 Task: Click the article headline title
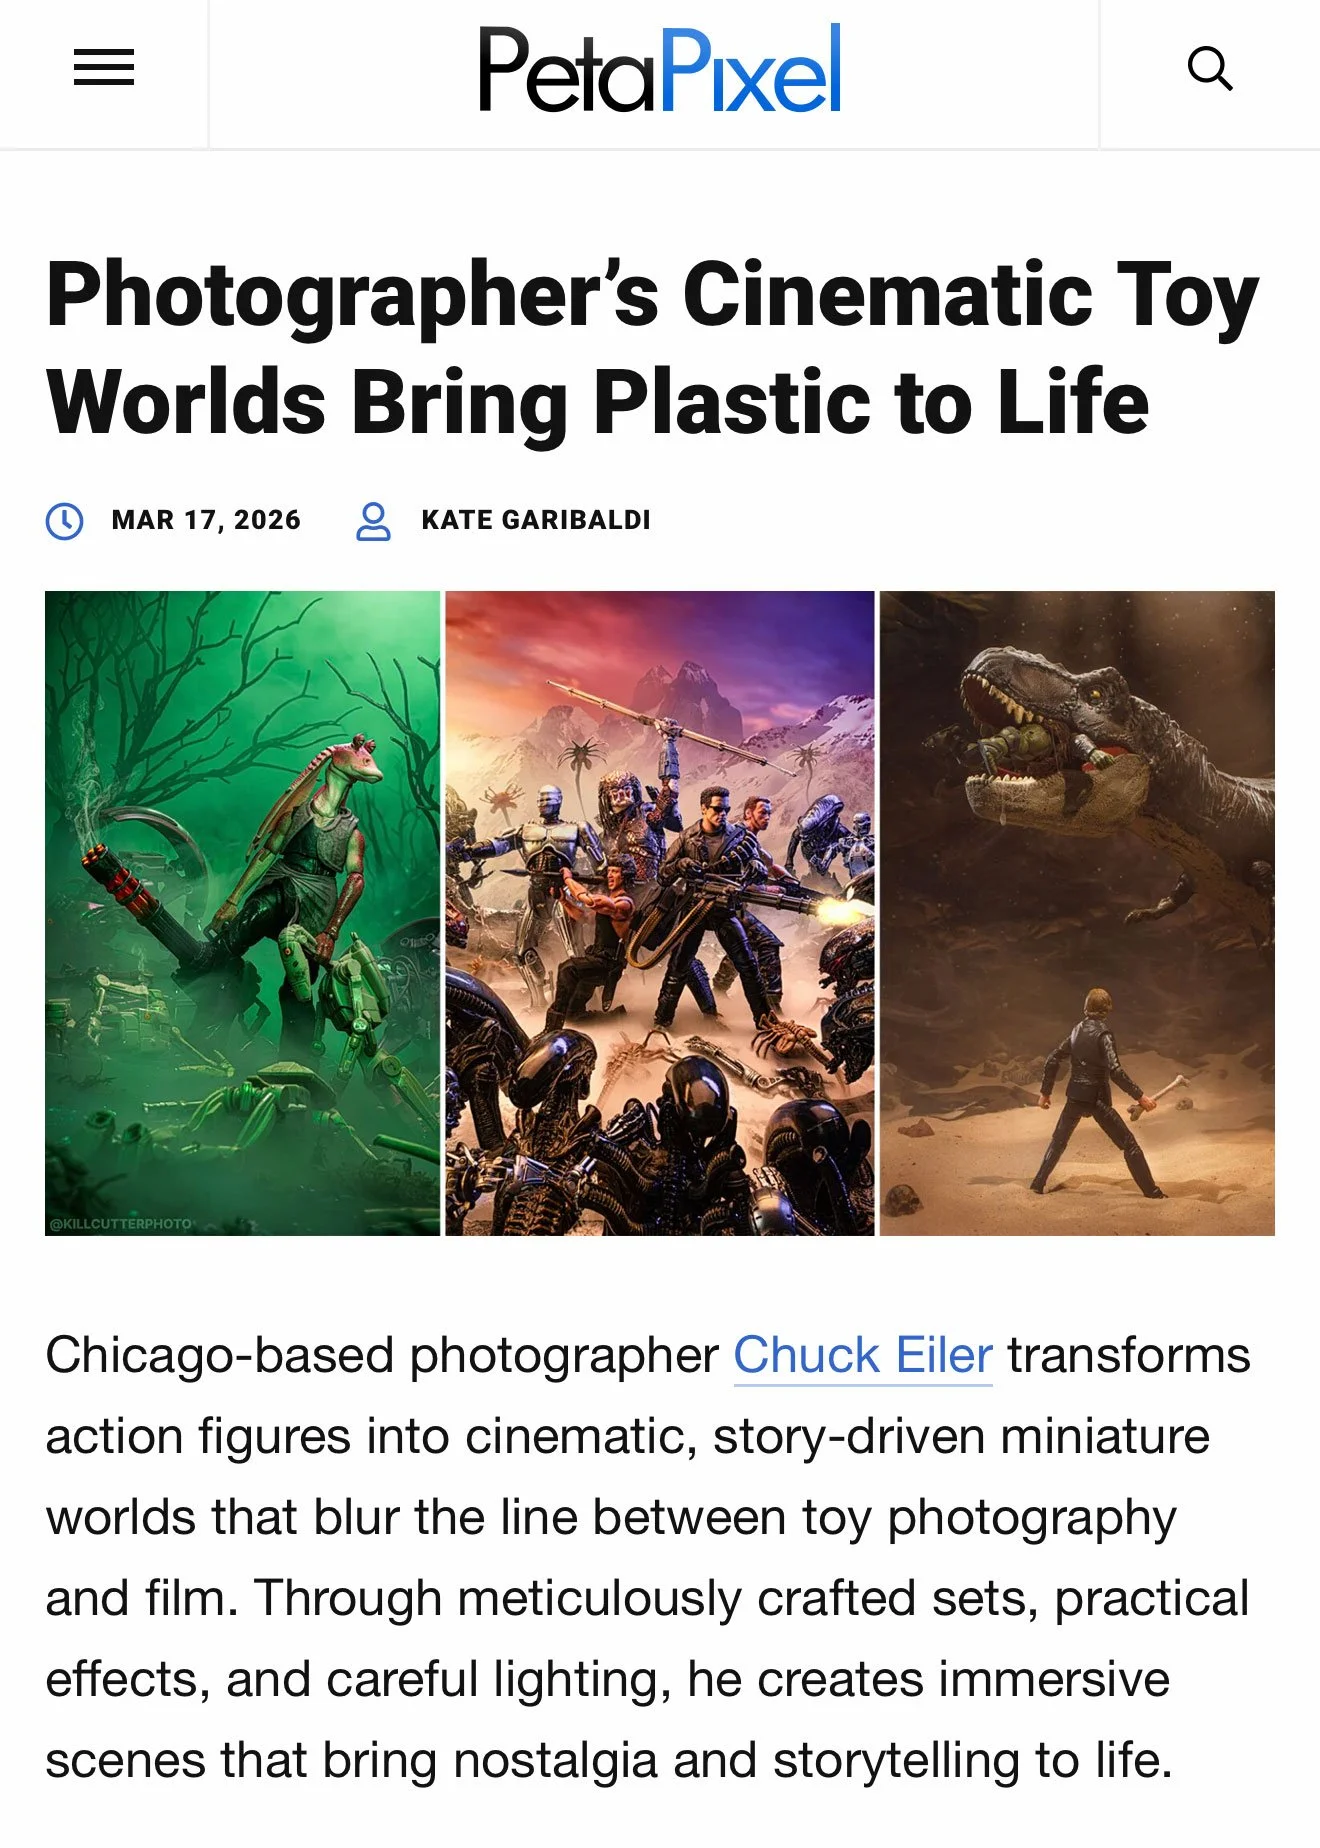point(652,347)
